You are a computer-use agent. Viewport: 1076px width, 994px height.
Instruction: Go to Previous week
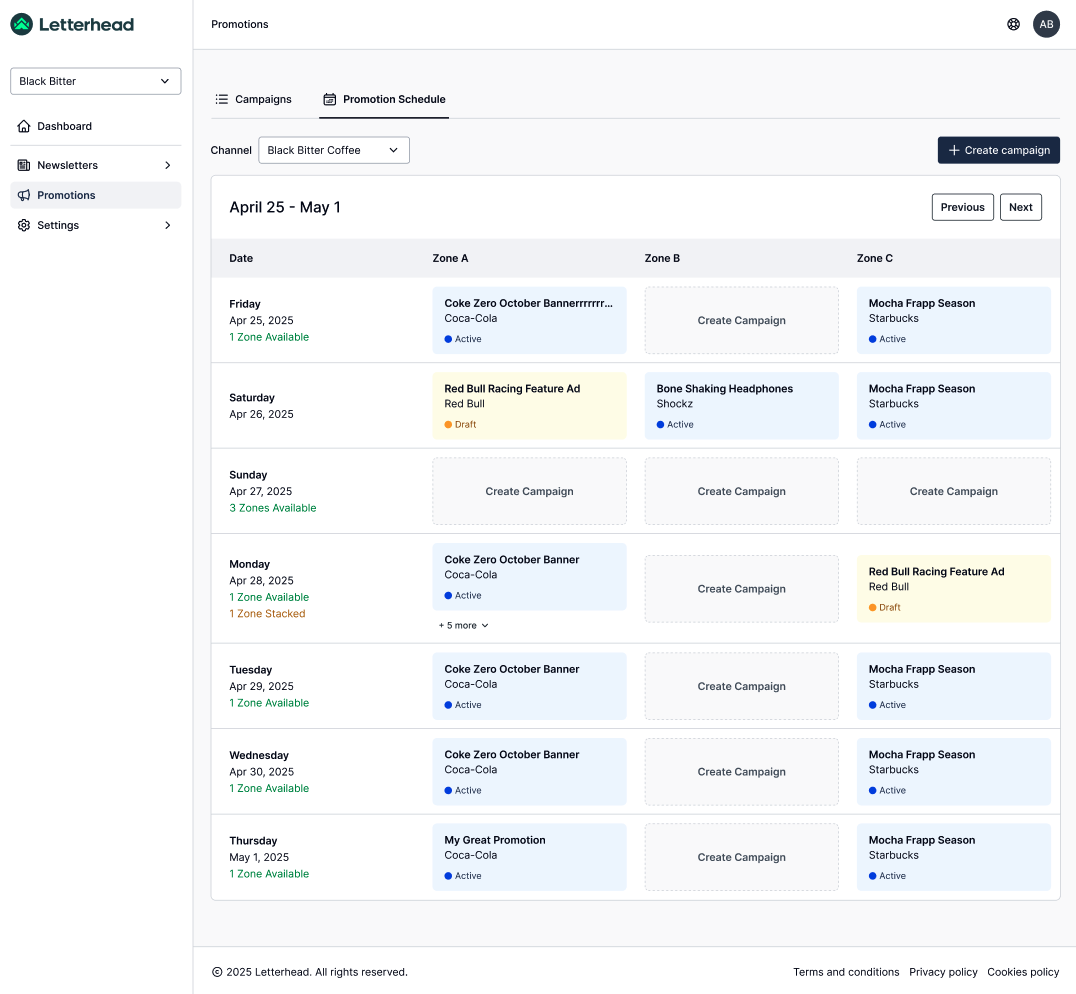(x=962, y=207)
